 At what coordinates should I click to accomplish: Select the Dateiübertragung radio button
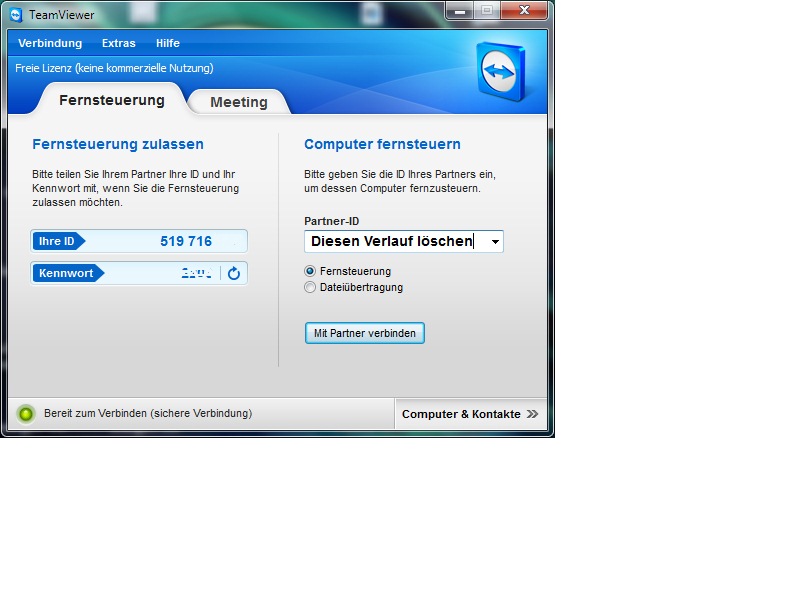[310, 287]
